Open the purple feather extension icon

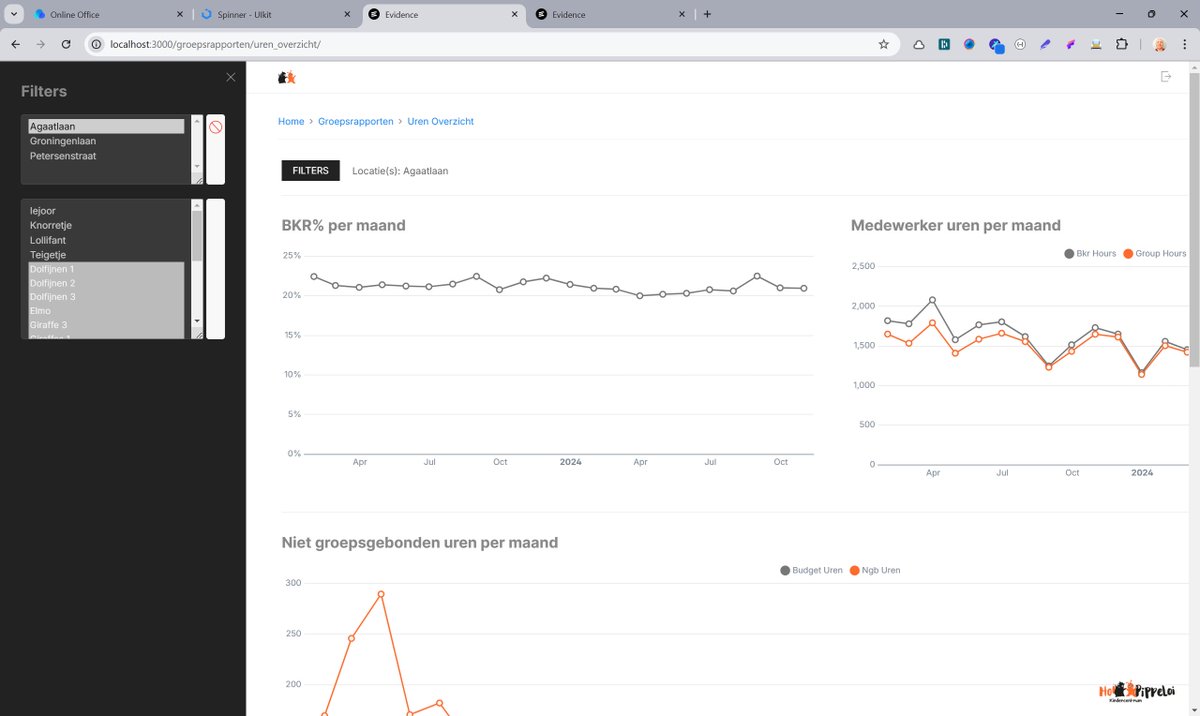click(x=1045, y=44)
